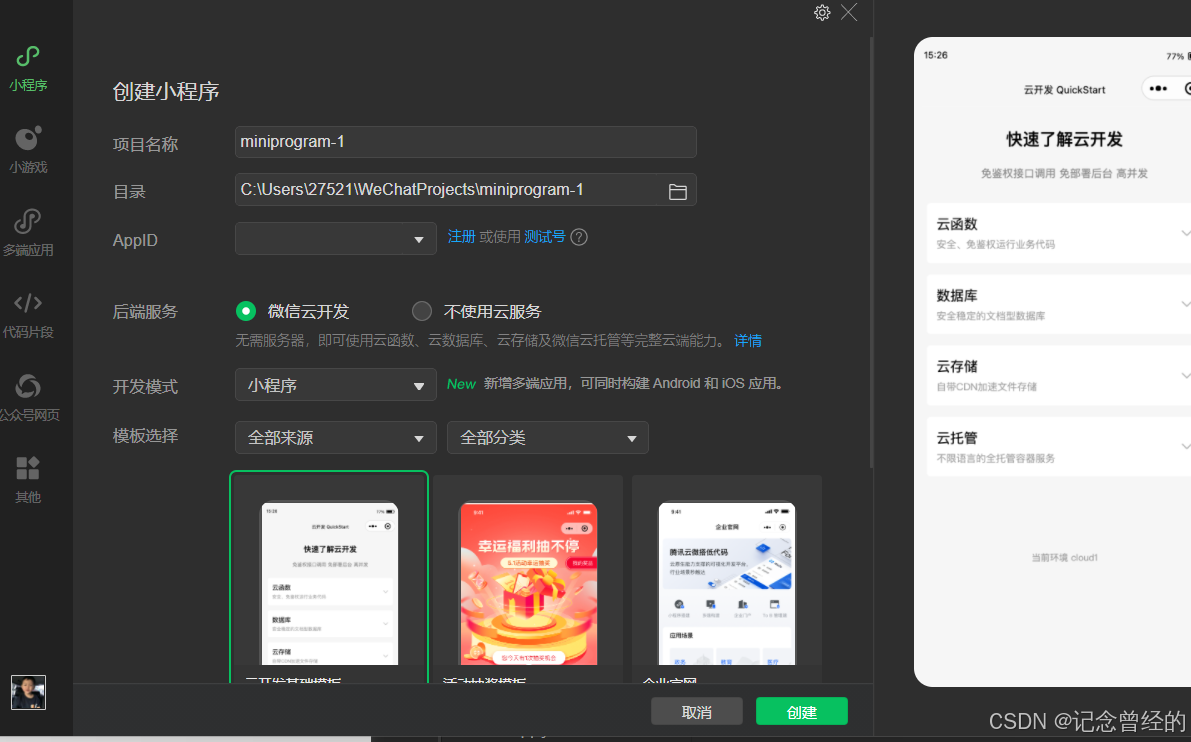The image size is (1191, 742).
Task: Click the 当前环境 cloud1 text
Action: point(1064,557)
